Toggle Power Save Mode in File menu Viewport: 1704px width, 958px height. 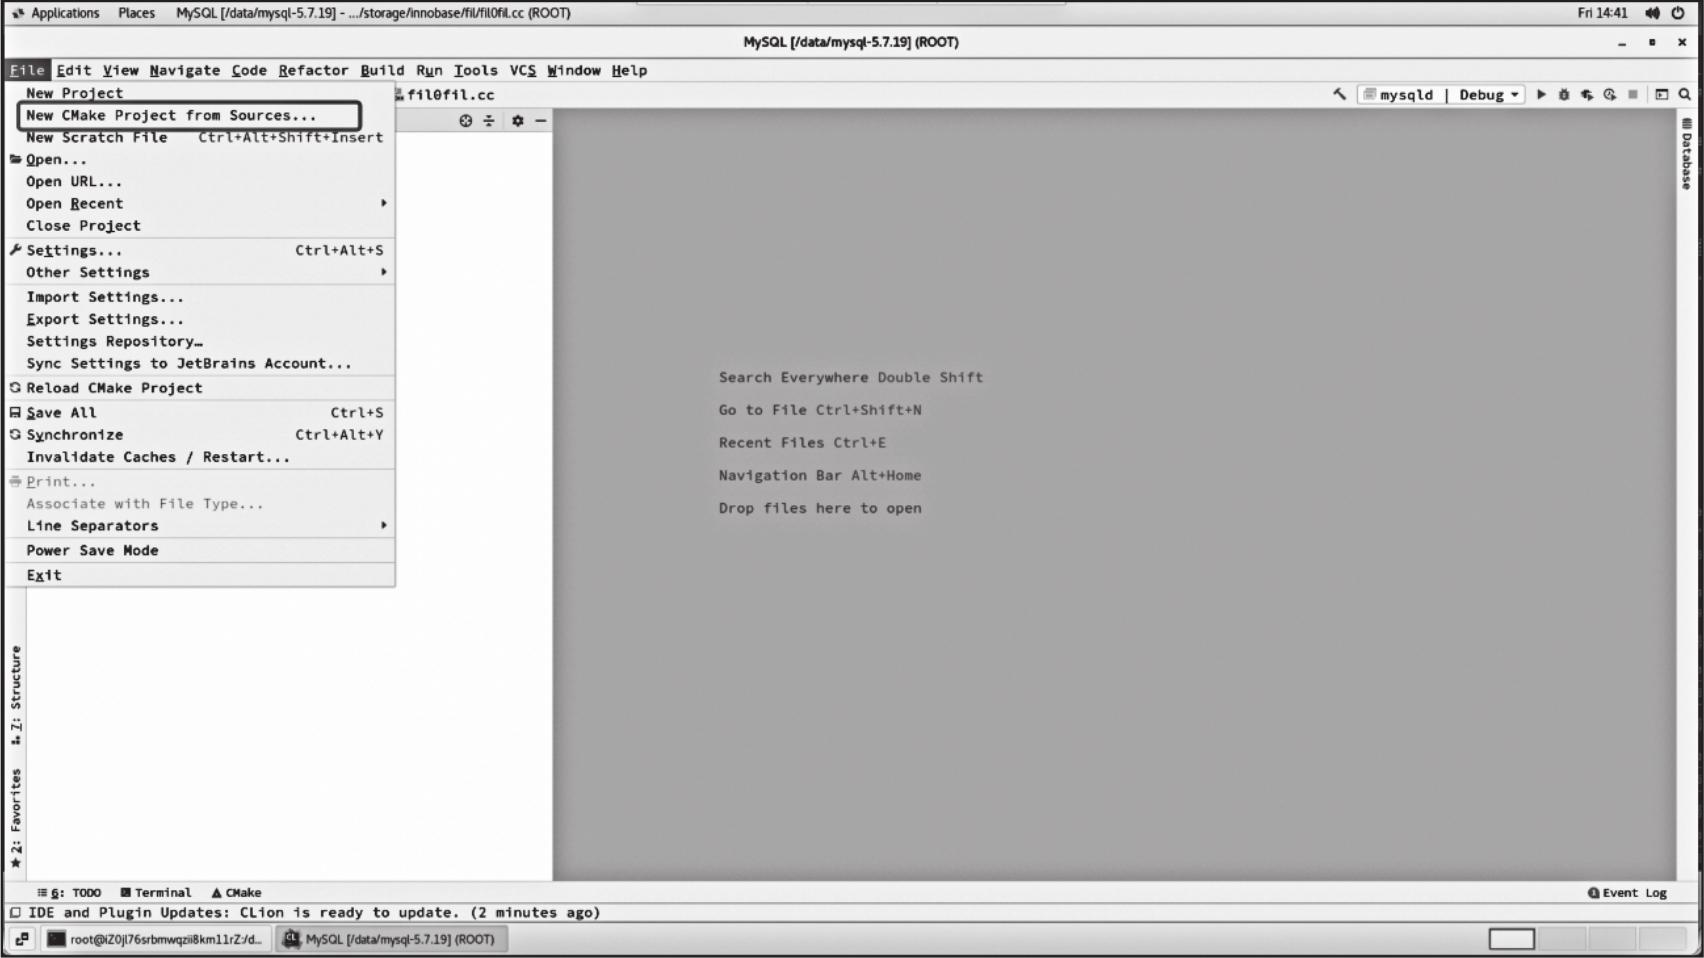(92, 550)
